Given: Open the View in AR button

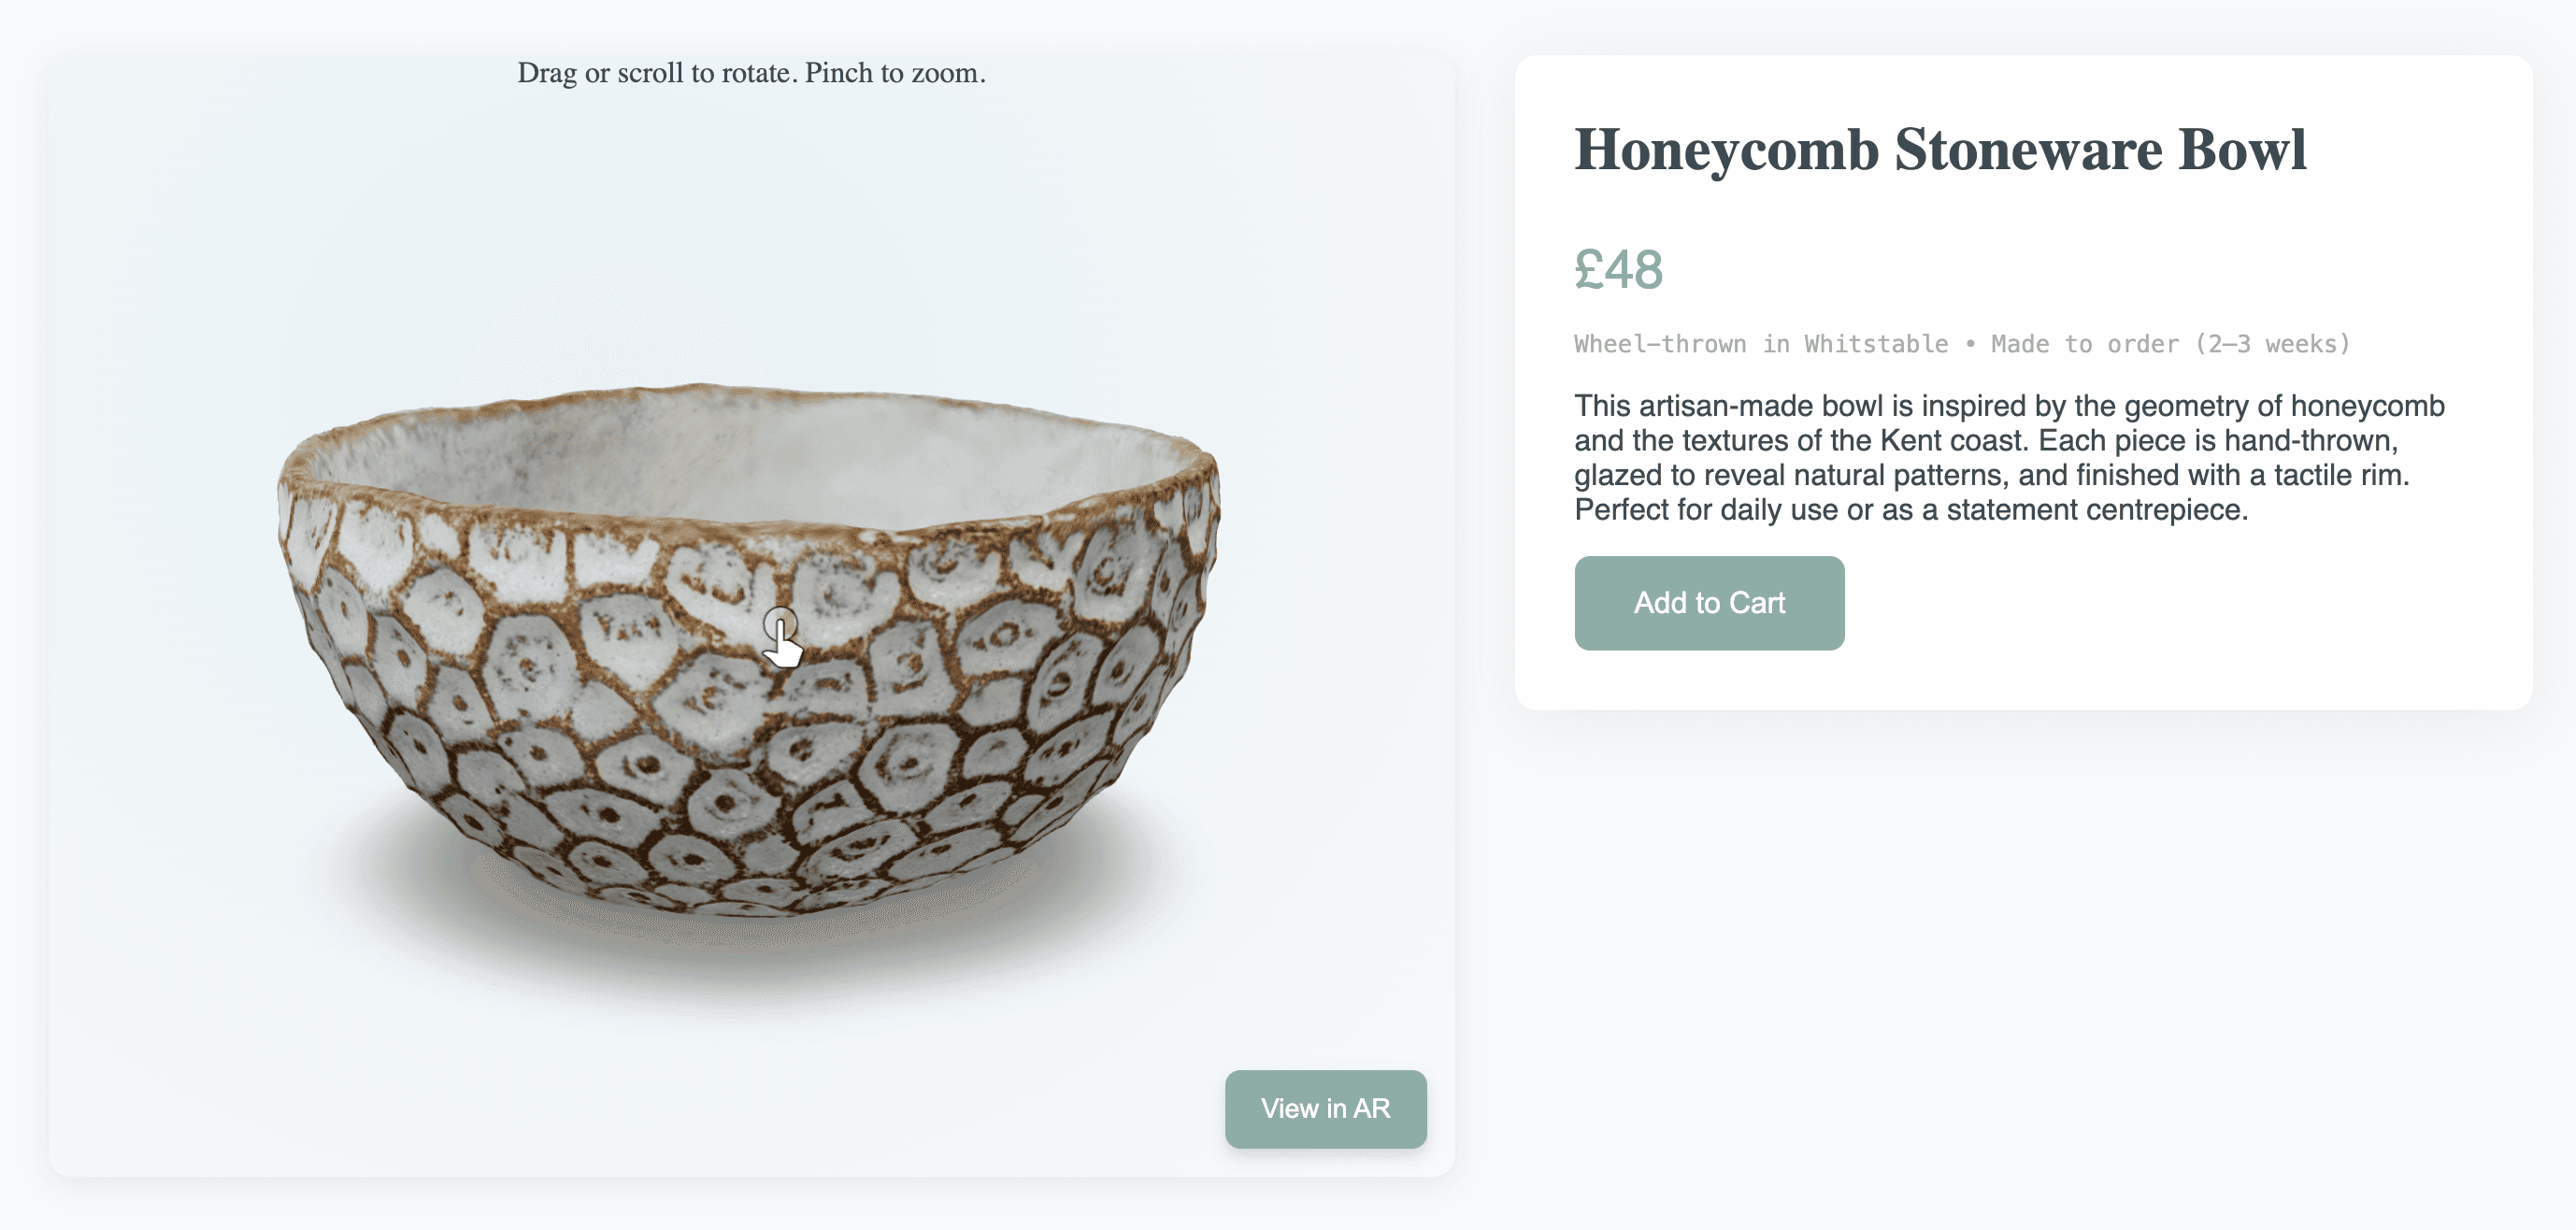Looking at the screenshot, I should [1324, 1108].
